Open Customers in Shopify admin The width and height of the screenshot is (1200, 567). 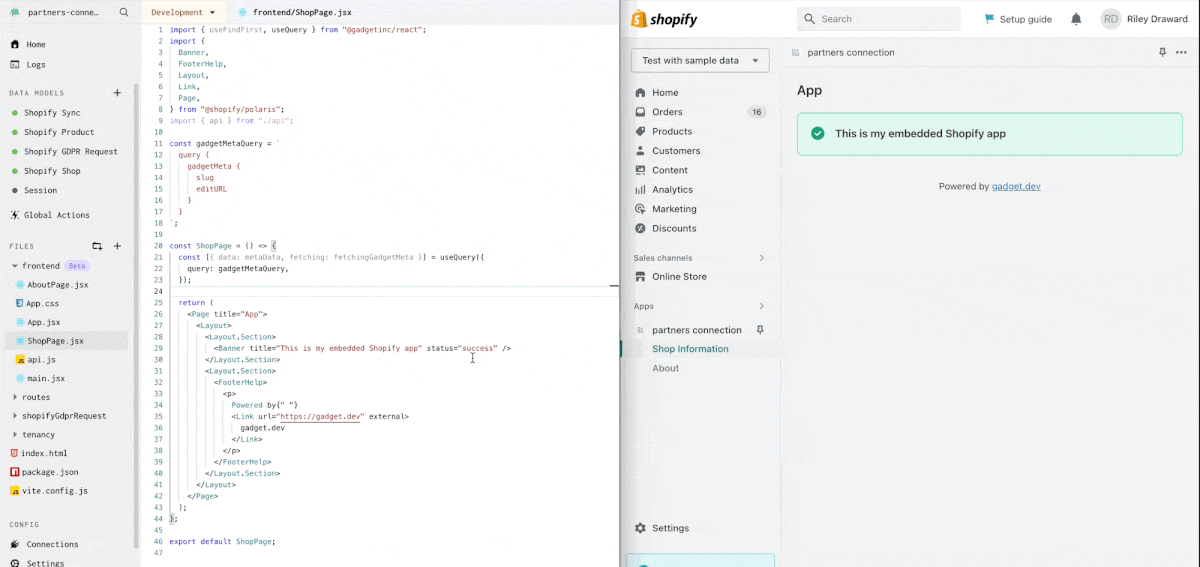(x=676, y=151)
